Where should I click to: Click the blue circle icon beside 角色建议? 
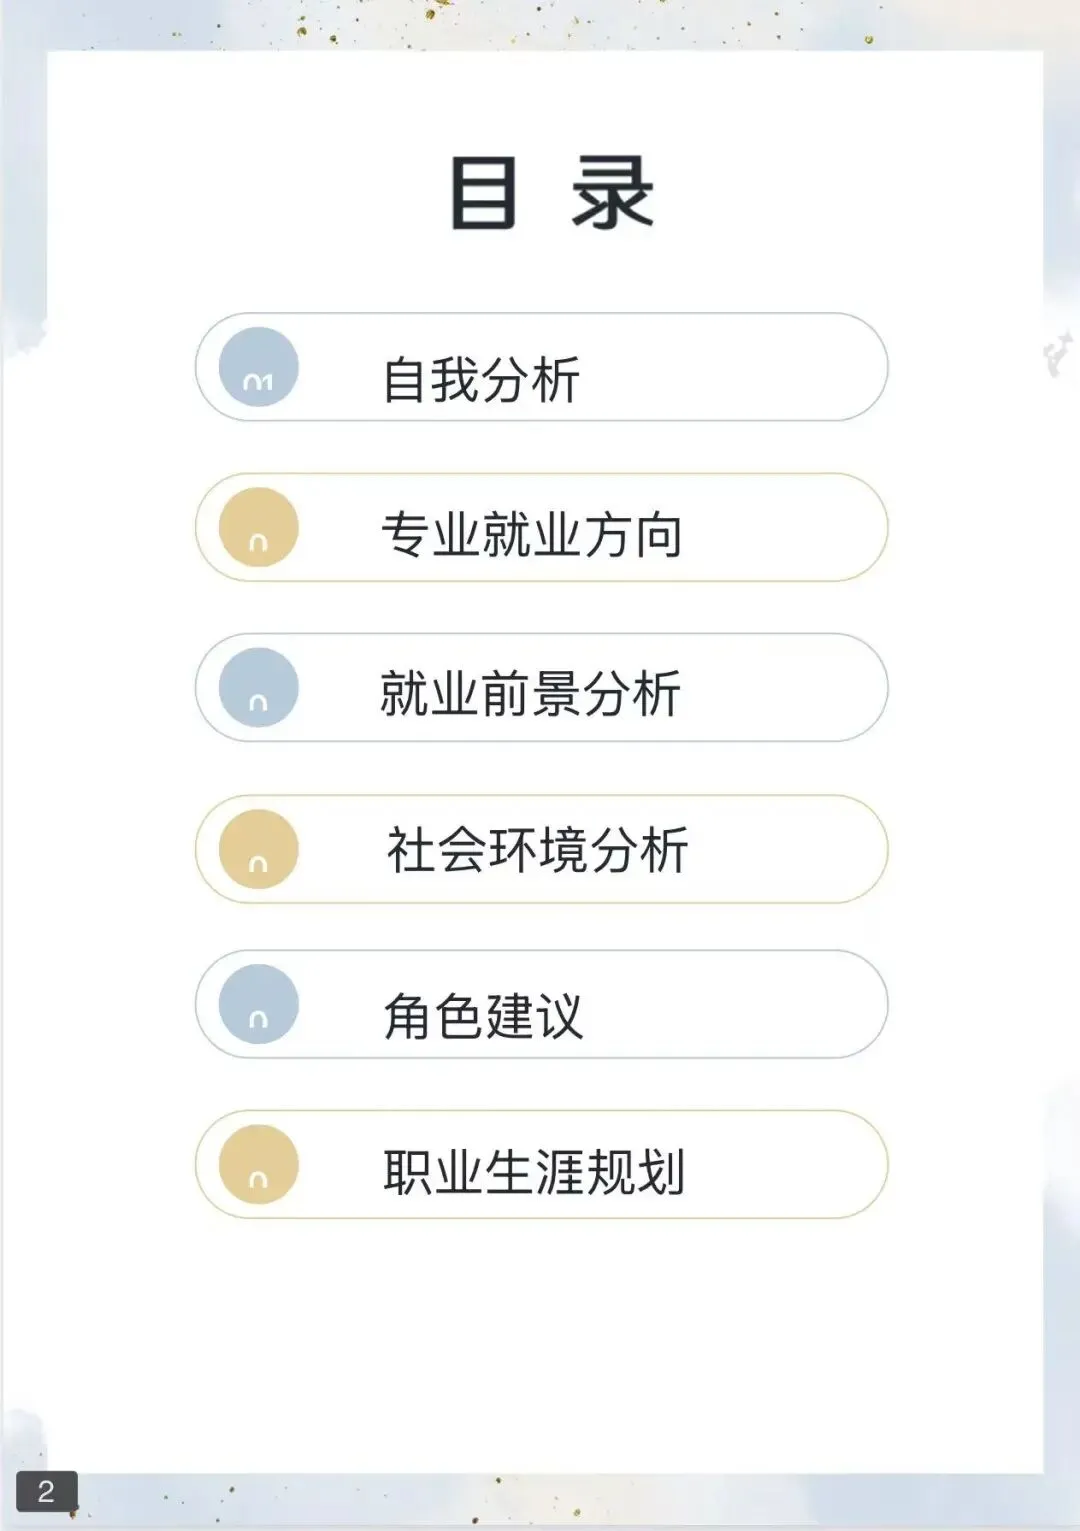pos(259,1004)
